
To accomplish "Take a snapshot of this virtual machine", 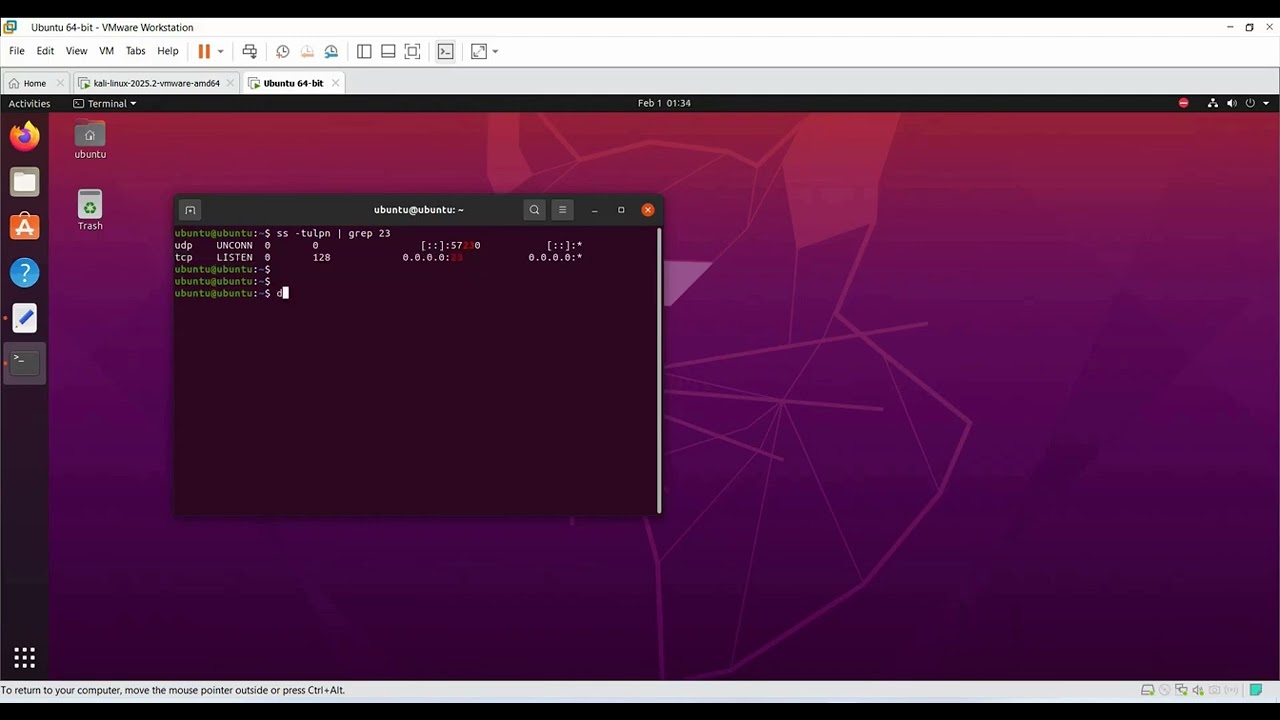I will pos(283,51).
